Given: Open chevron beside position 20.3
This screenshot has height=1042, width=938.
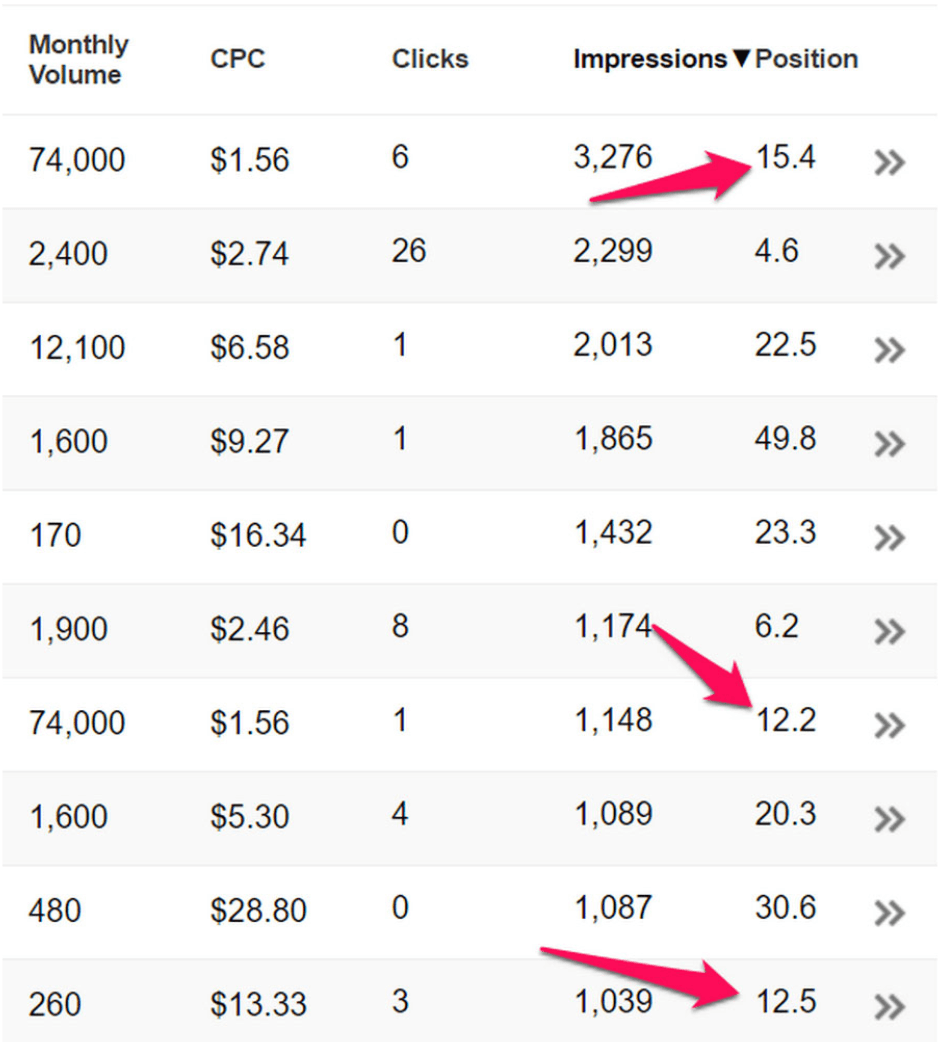Looking at the screenshot, I should click(890, 819).
